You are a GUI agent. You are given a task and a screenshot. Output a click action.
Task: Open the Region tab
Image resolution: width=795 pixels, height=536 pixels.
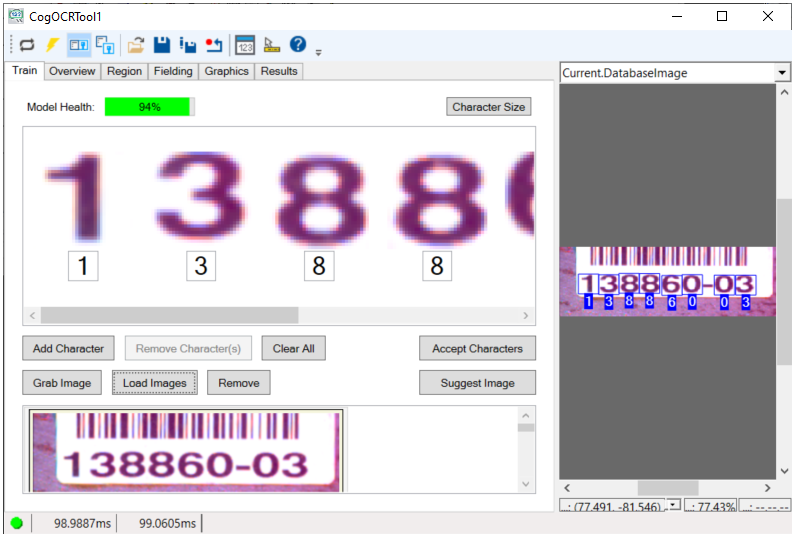[124, 71]
